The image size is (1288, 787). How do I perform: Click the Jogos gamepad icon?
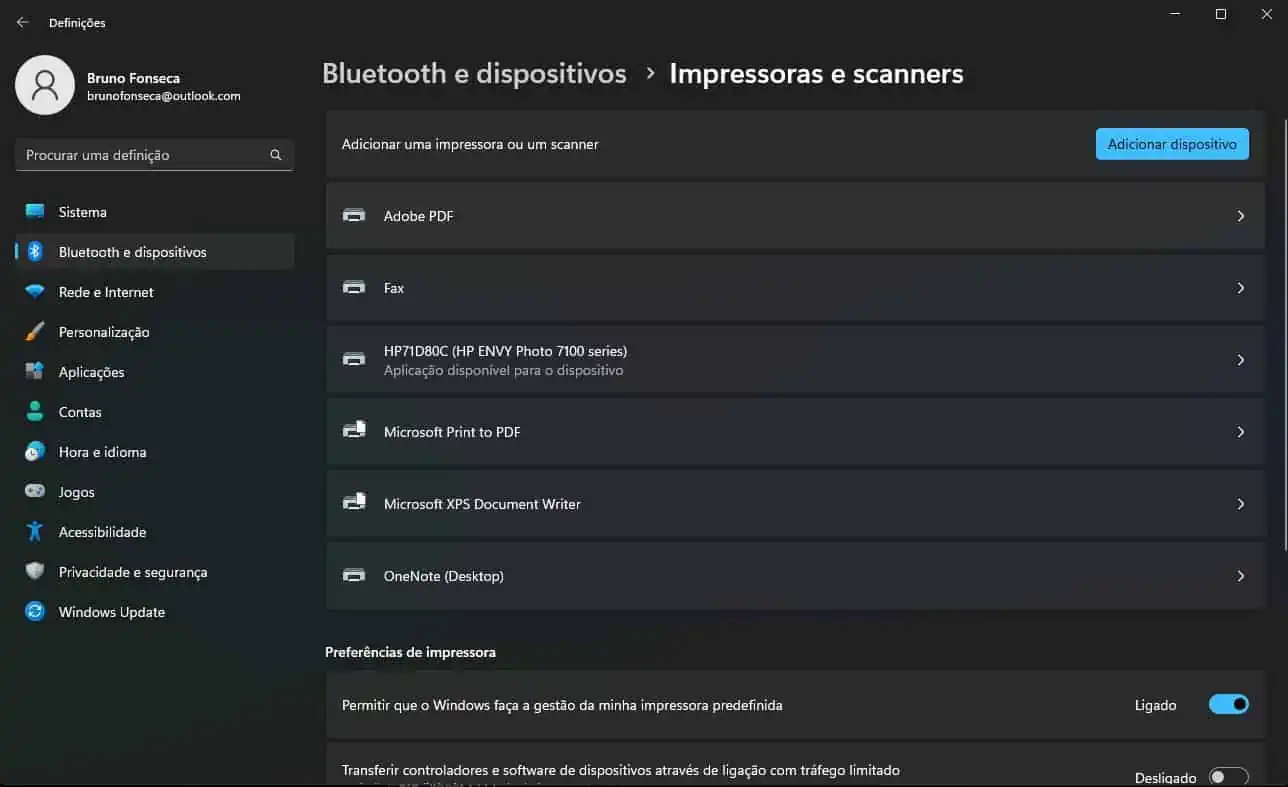coord(35,492)
